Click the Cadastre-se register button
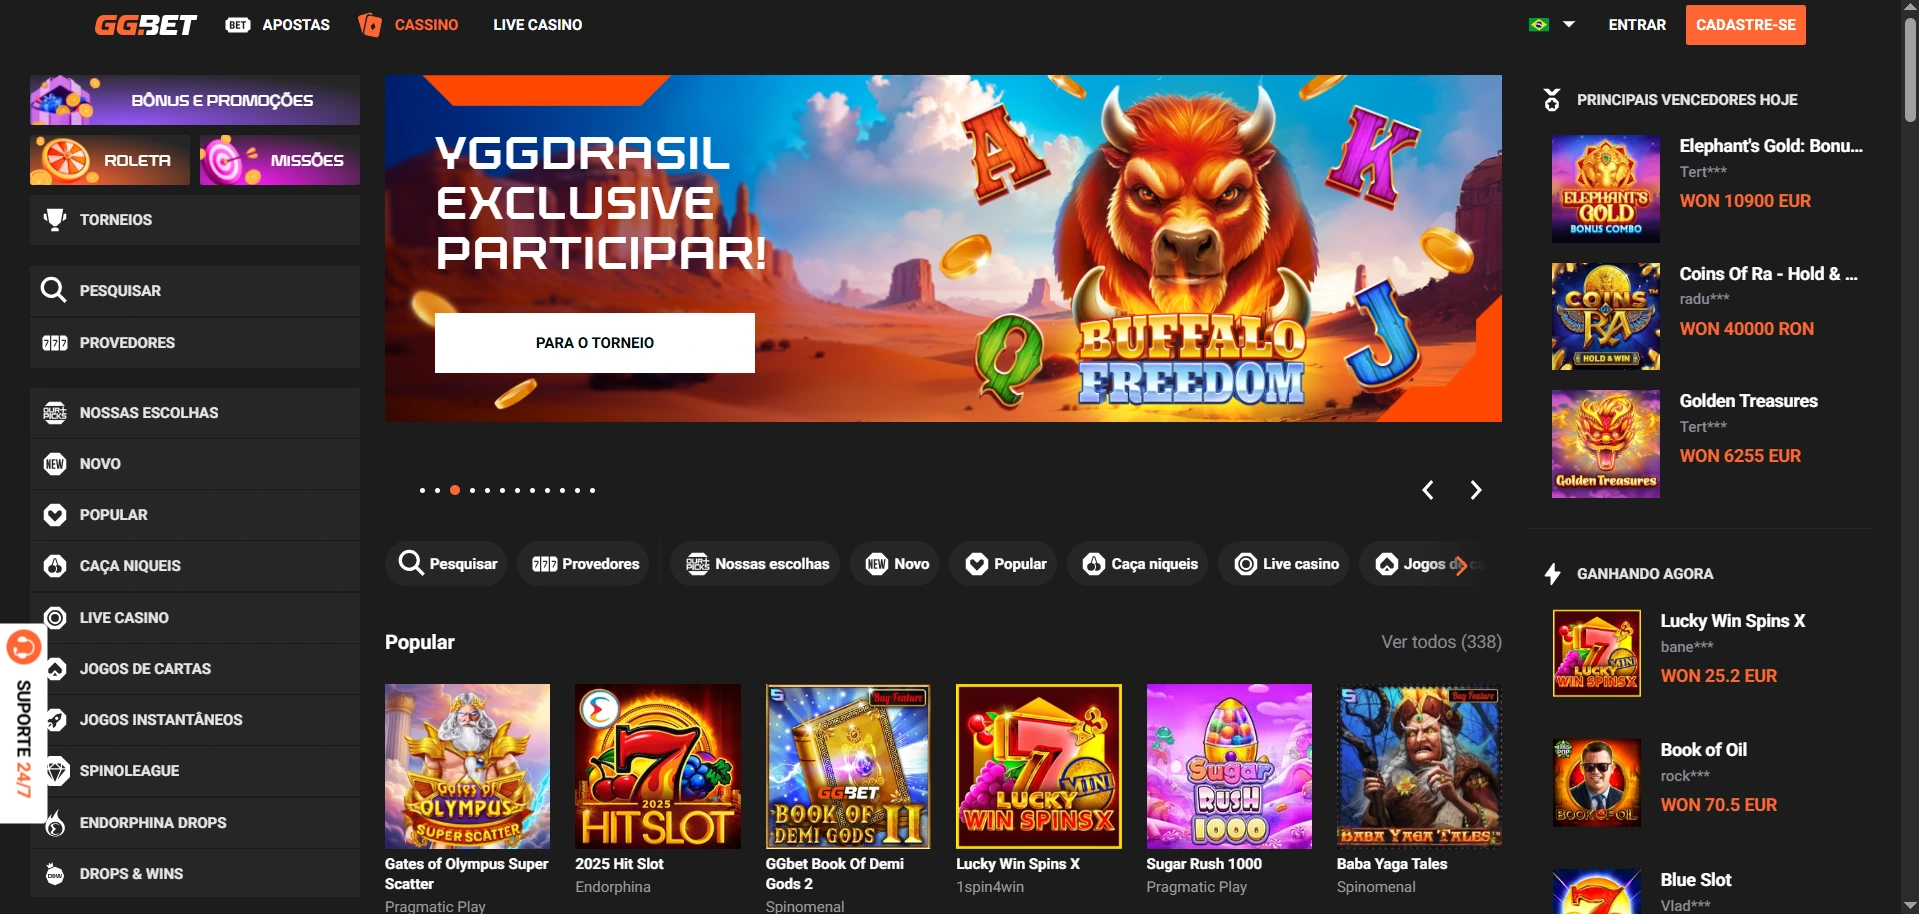This screenshot has height=914, width=1919. click(1746, 25)
